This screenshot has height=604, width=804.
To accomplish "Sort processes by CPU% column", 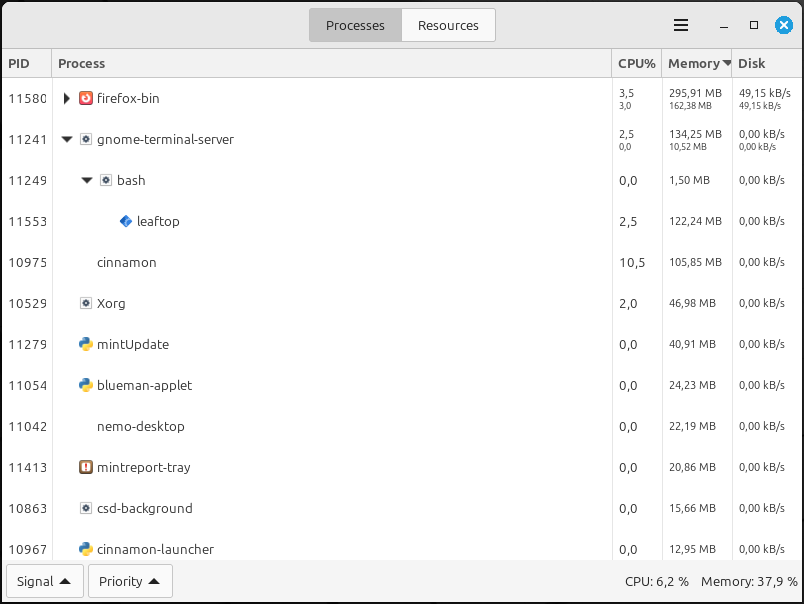I will [636, 63].
